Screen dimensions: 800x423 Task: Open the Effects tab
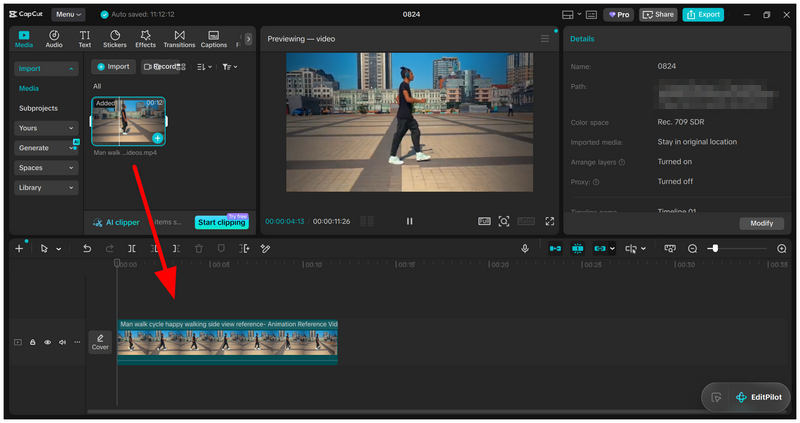[x=145, y=39]
